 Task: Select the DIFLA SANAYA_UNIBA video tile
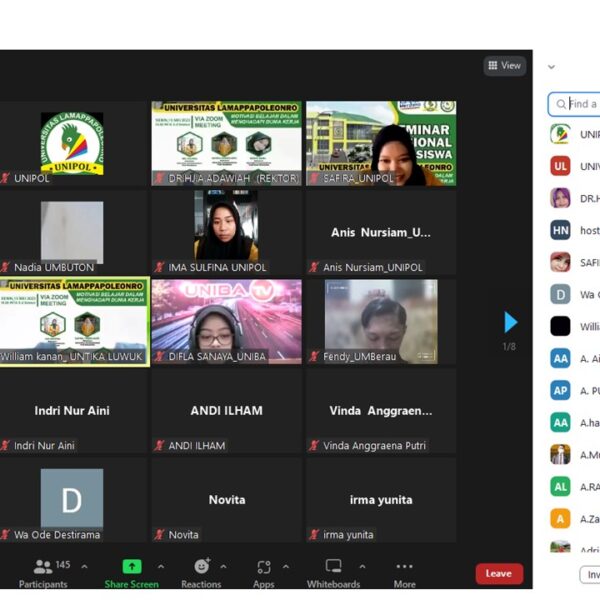[x=226, y=322]
